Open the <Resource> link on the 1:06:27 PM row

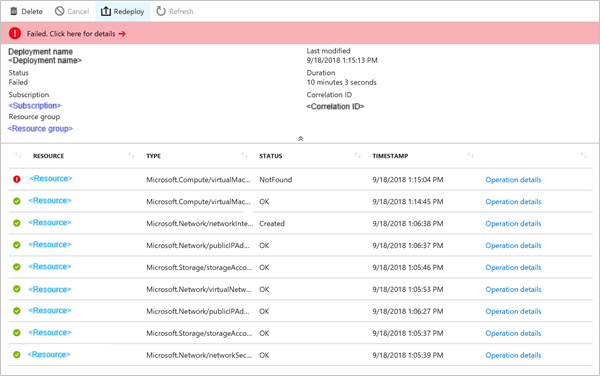[x=50, y=311]
